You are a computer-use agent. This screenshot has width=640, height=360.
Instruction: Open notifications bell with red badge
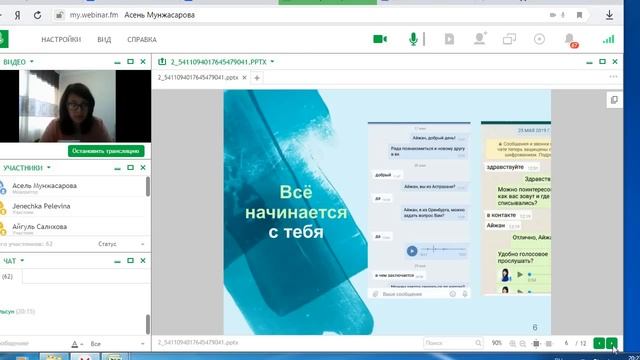point(570,40)
